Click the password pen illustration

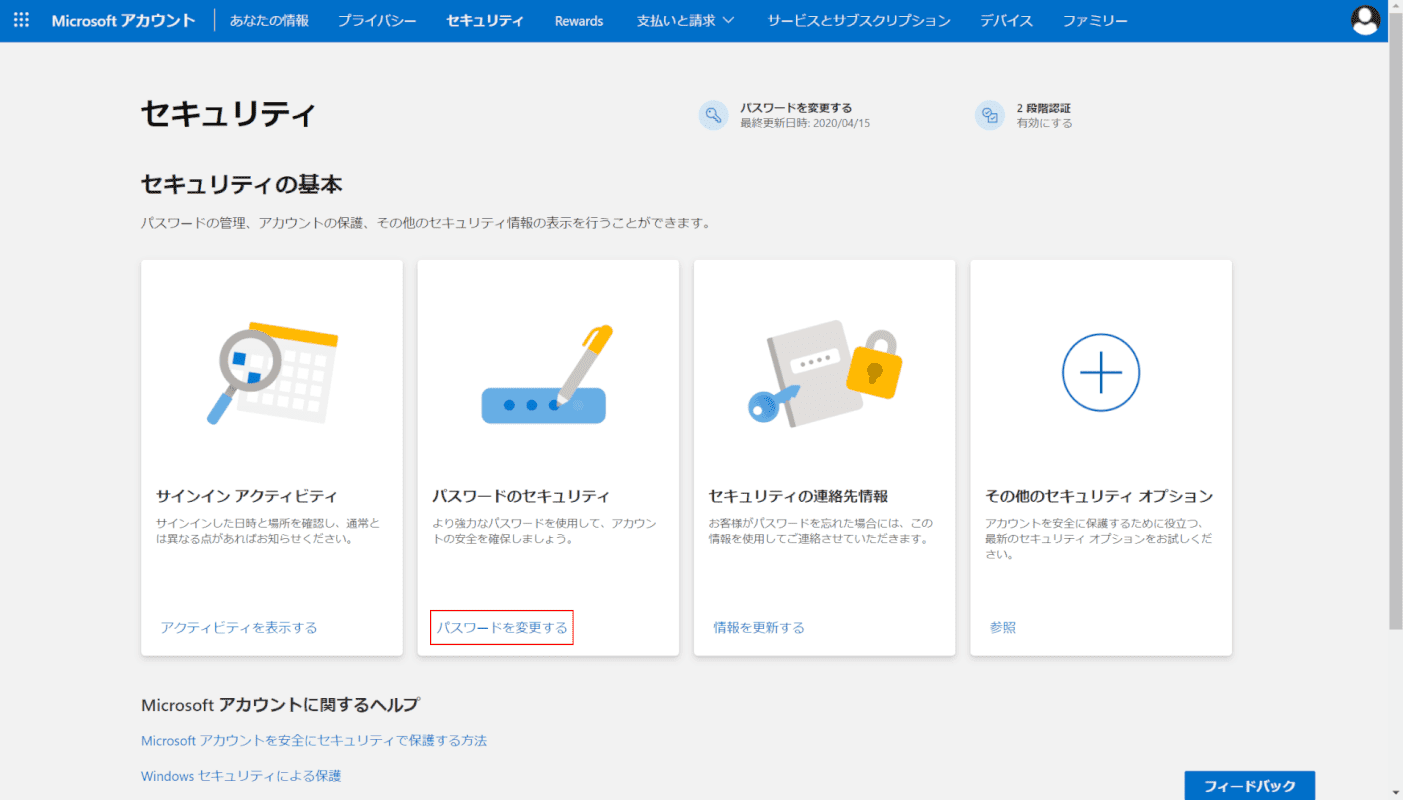coord(548,374)
